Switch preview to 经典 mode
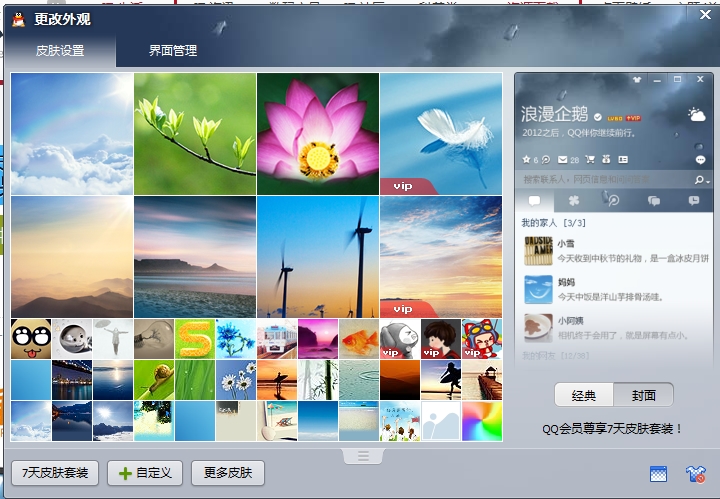The height and width of the screenshot is (499, 720). point(584,395)
